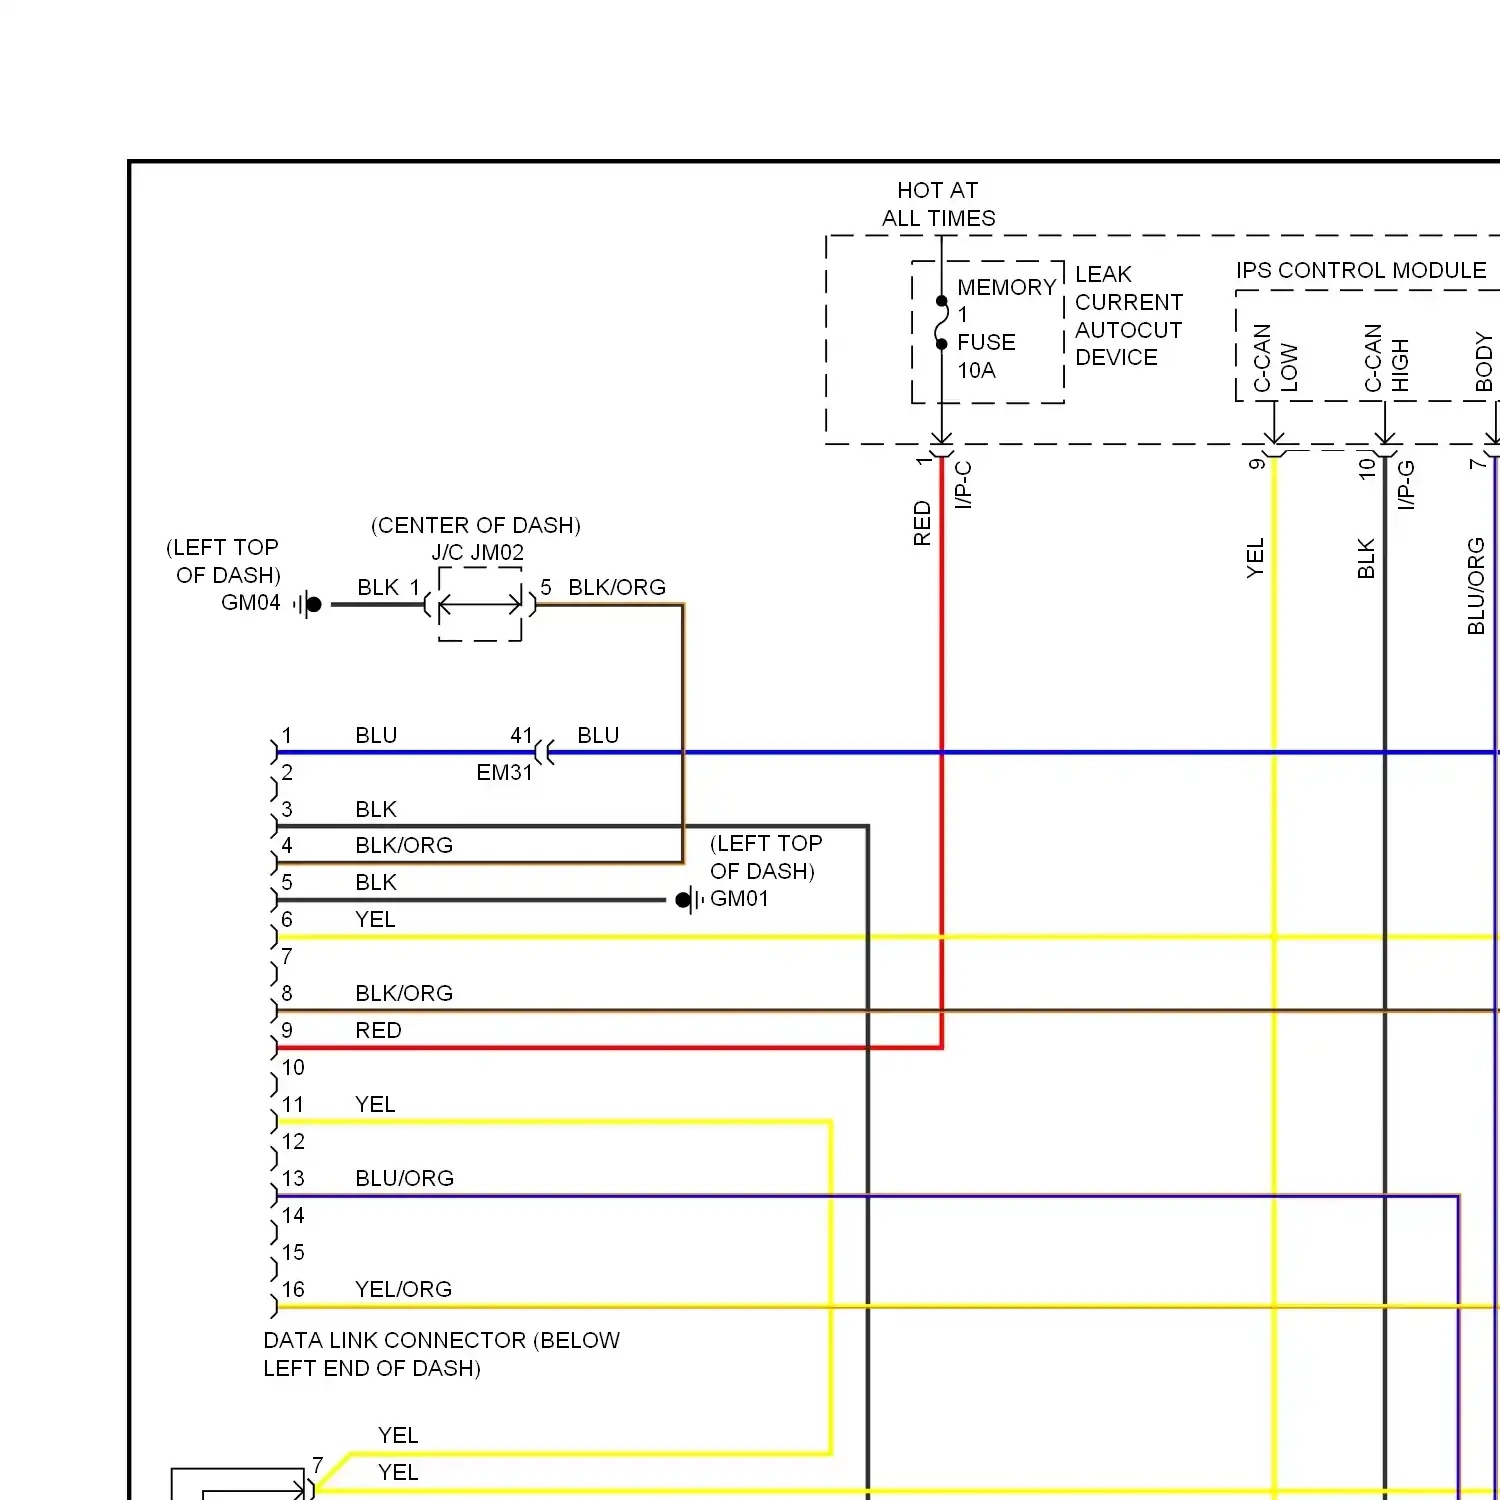The image size is (1500, 1500).
Task: Click BLU label on data link pin 1
Action: coord(376,736)
